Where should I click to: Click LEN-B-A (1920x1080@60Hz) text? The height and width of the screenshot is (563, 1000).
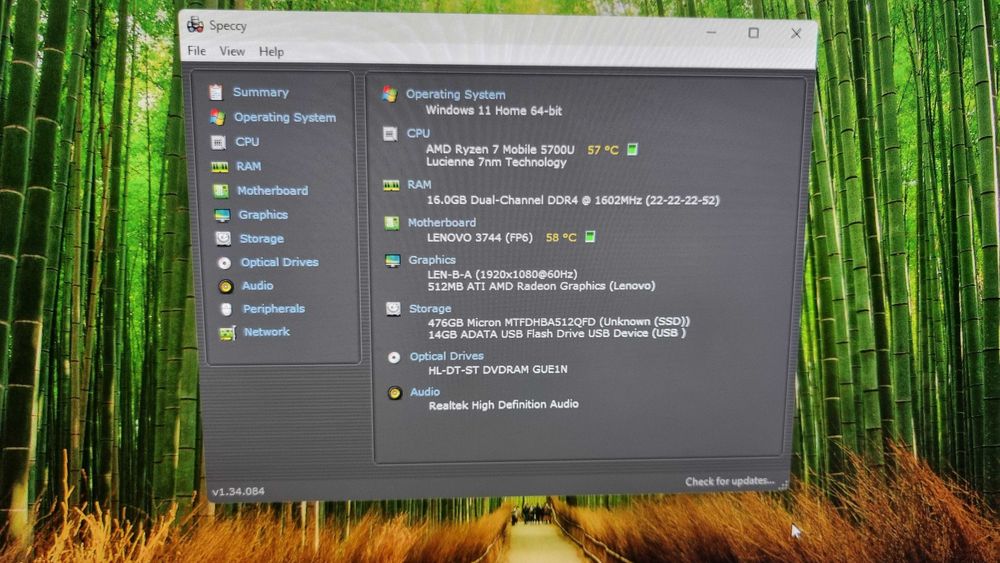(x=503, y=274)
